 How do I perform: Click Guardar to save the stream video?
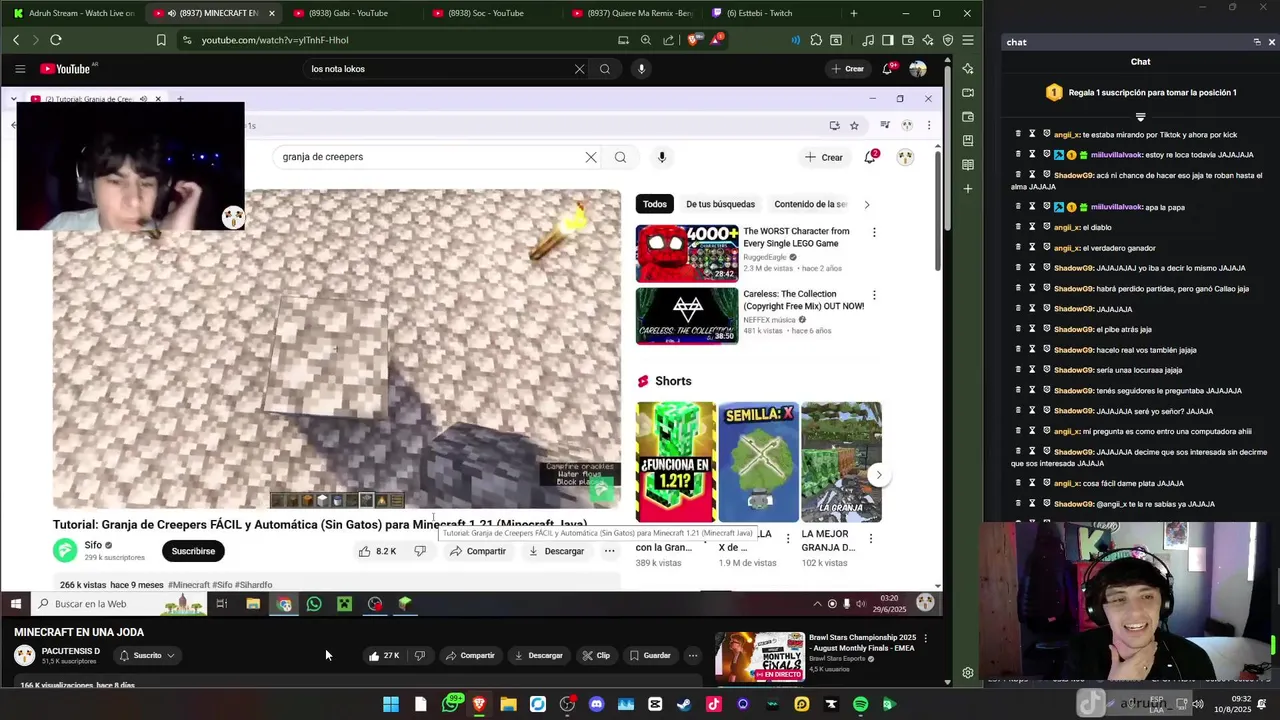click(650, 656)
